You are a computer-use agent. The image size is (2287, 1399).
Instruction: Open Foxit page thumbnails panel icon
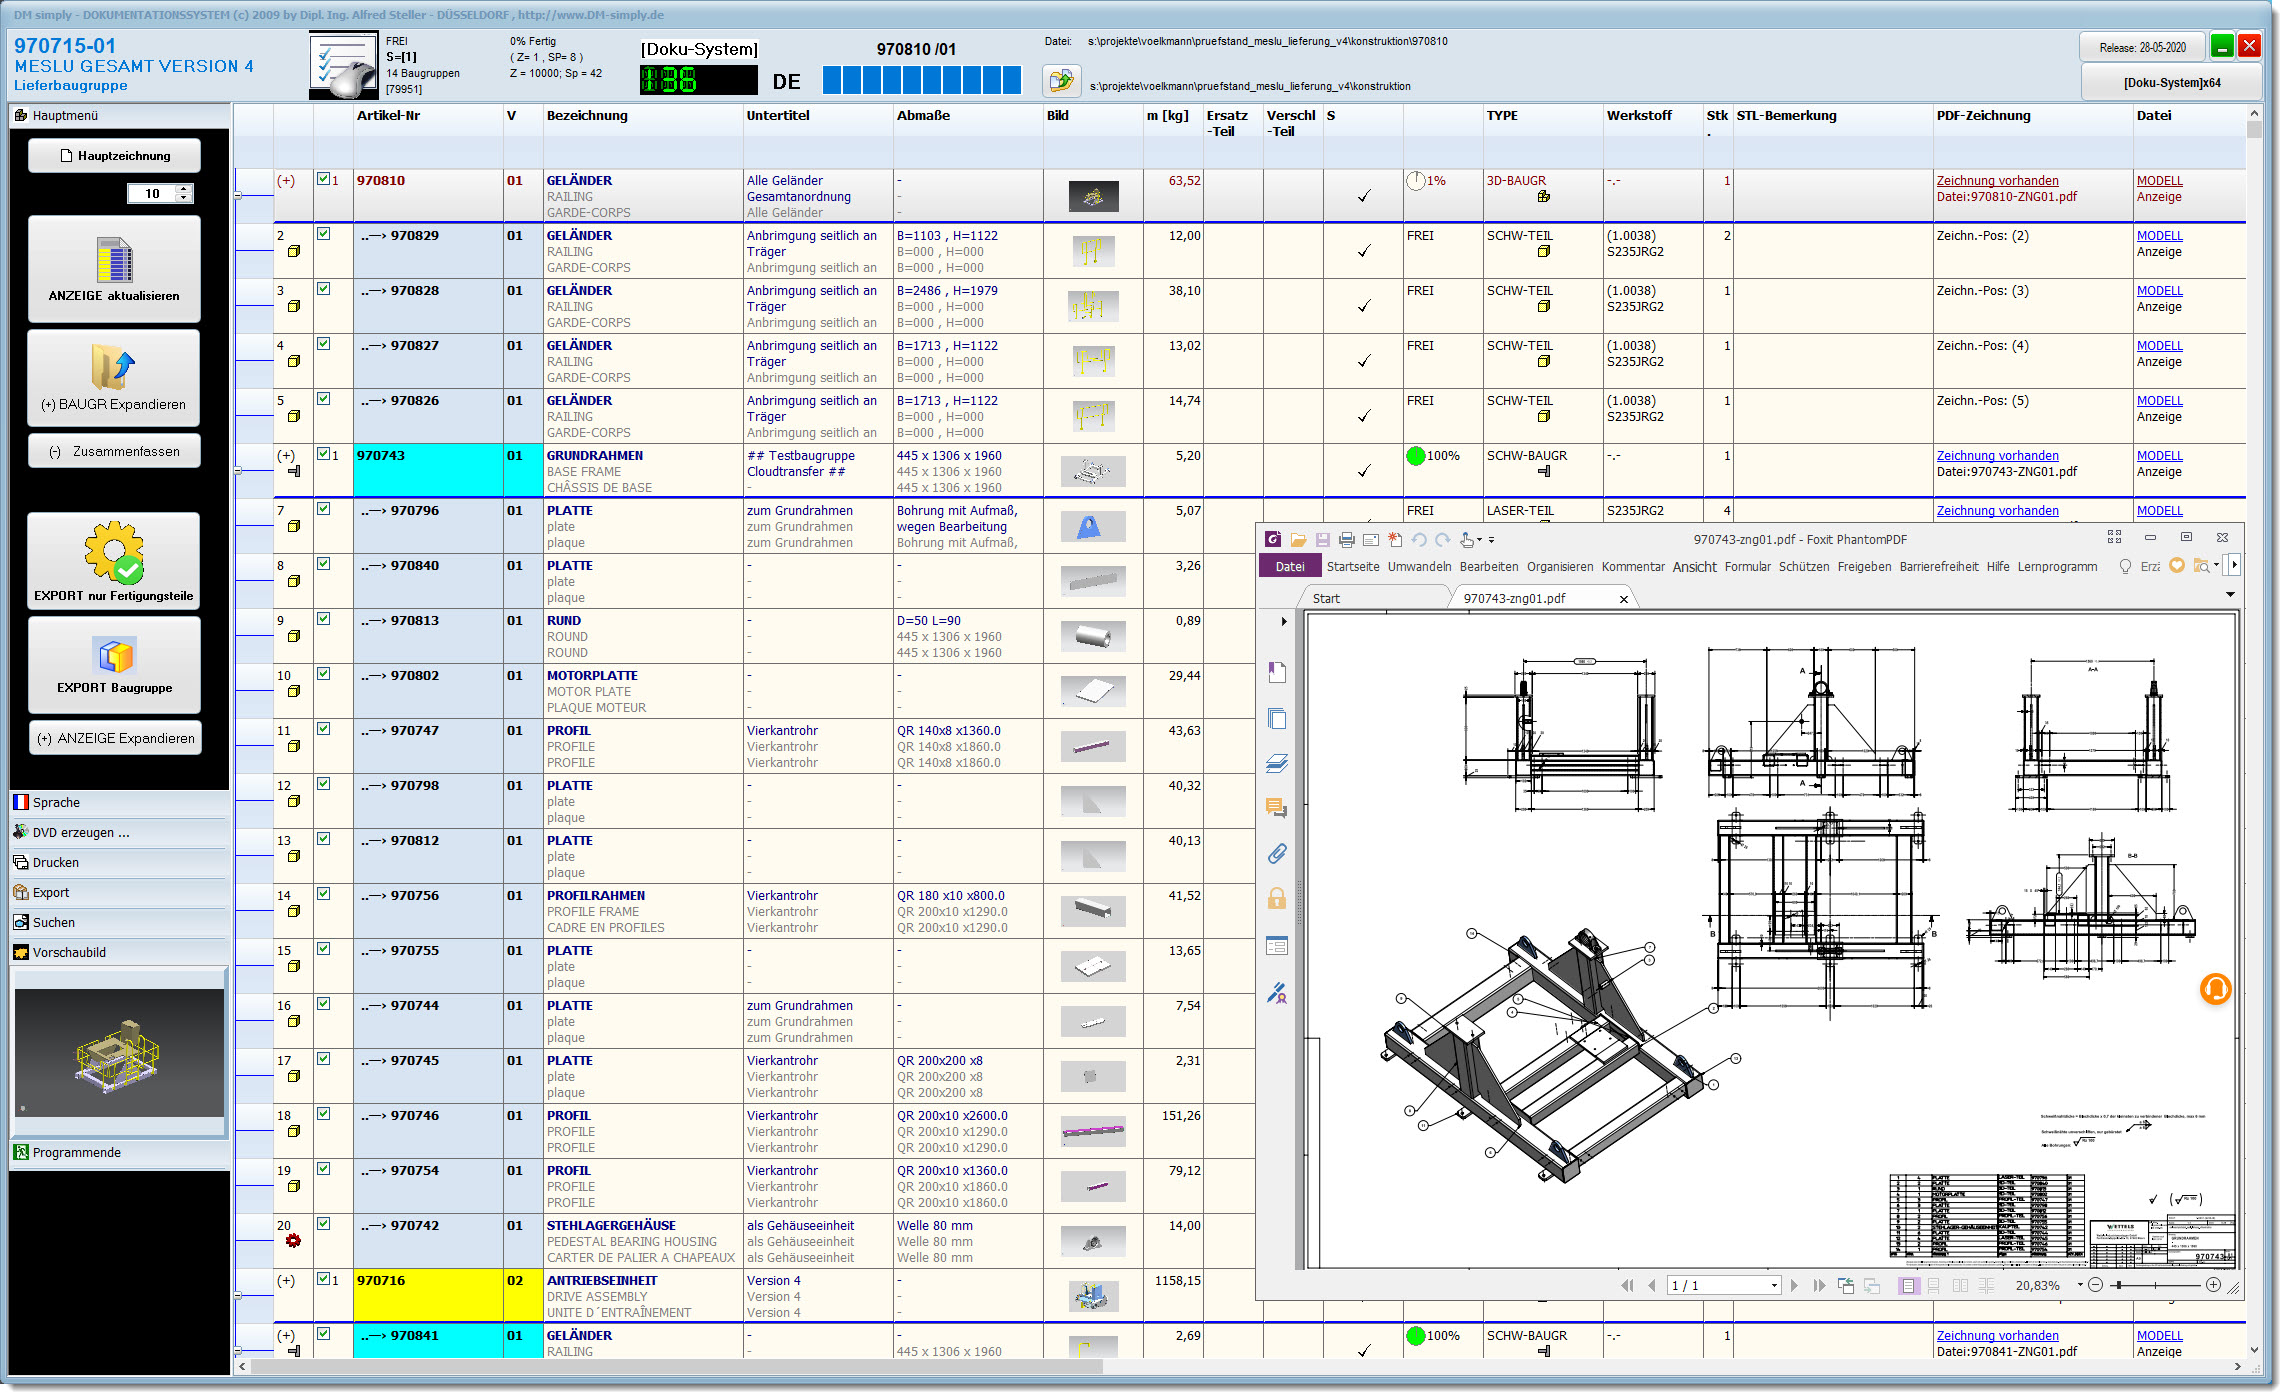pyautogui.click(x=1277, y=719)
